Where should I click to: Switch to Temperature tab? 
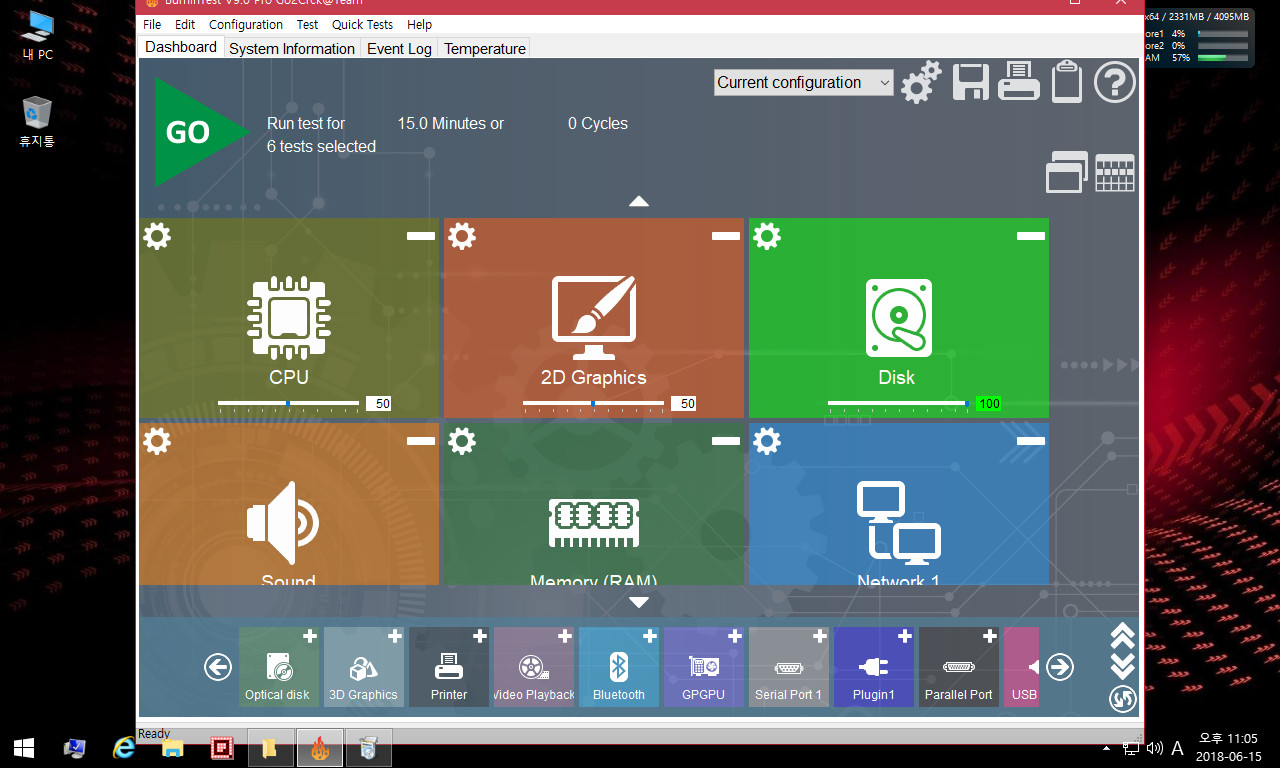coord(485,48)
